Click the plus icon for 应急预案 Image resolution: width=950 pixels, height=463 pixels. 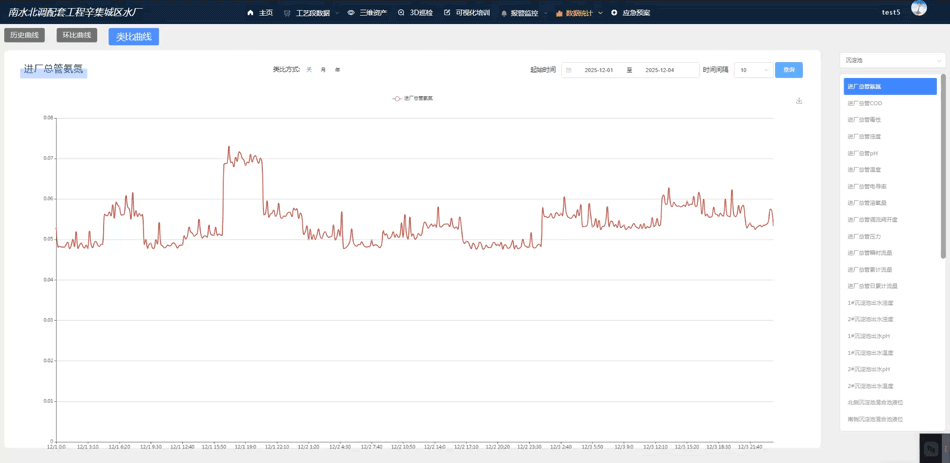click(x=614, y=13)
